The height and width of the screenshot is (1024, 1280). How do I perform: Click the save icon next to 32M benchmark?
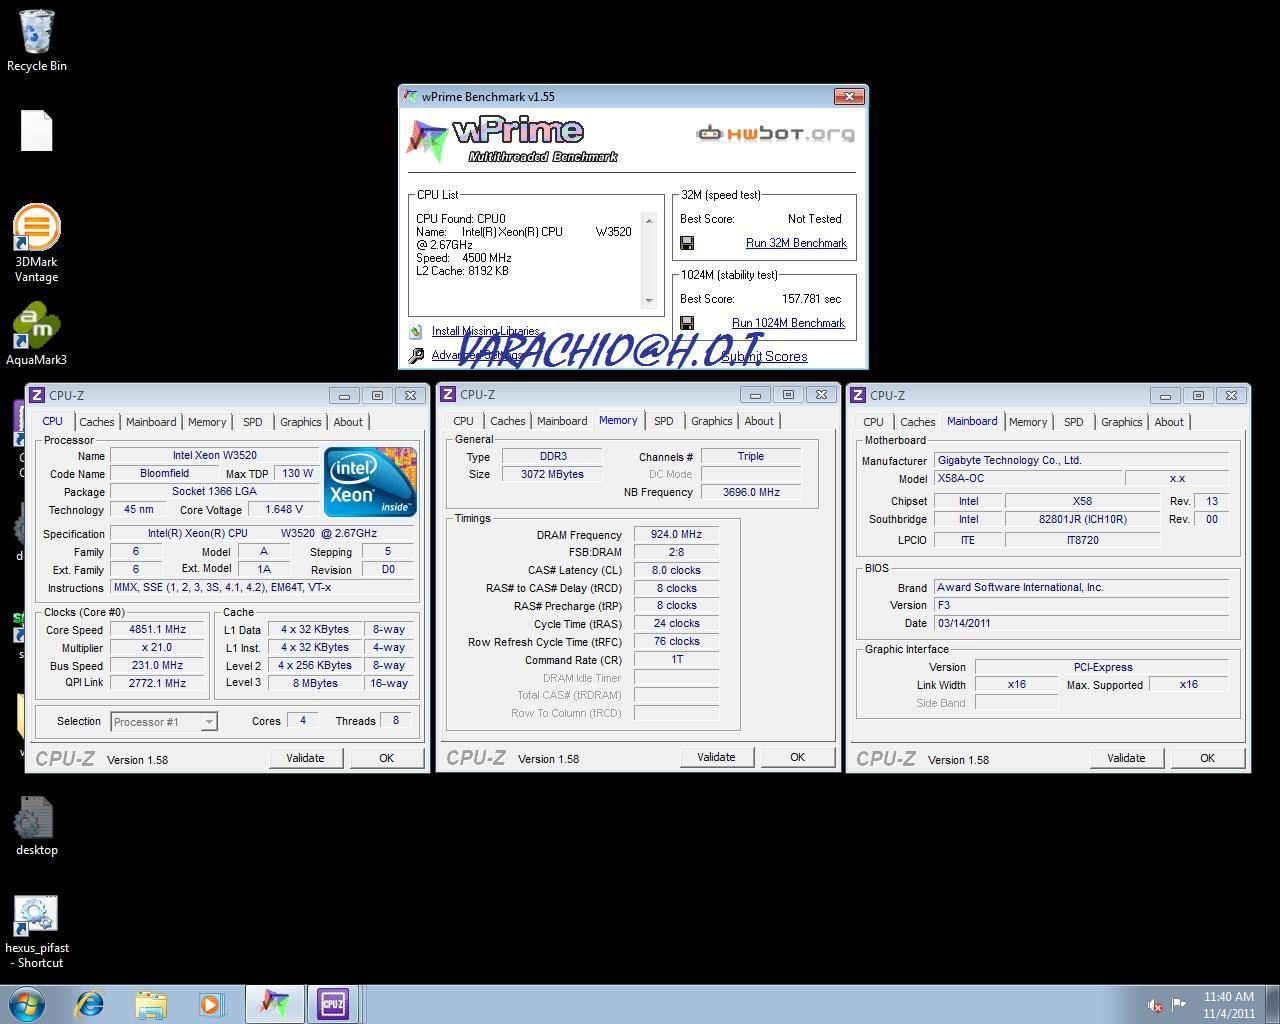[687, 243]
